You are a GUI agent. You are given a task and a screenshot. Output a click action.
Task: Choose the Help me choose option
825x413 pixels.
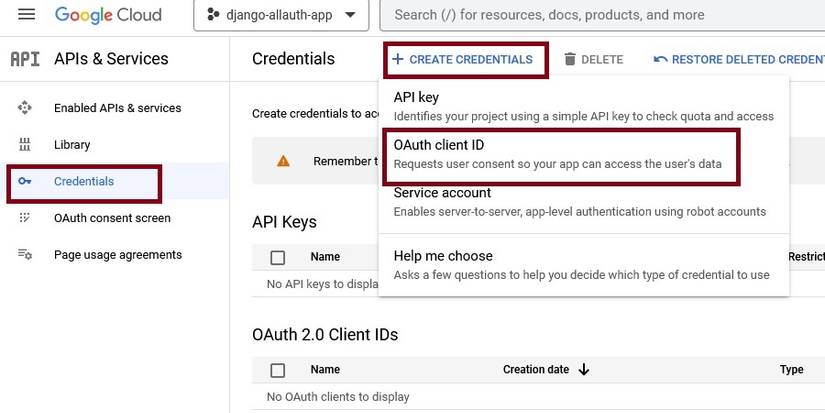581,265
